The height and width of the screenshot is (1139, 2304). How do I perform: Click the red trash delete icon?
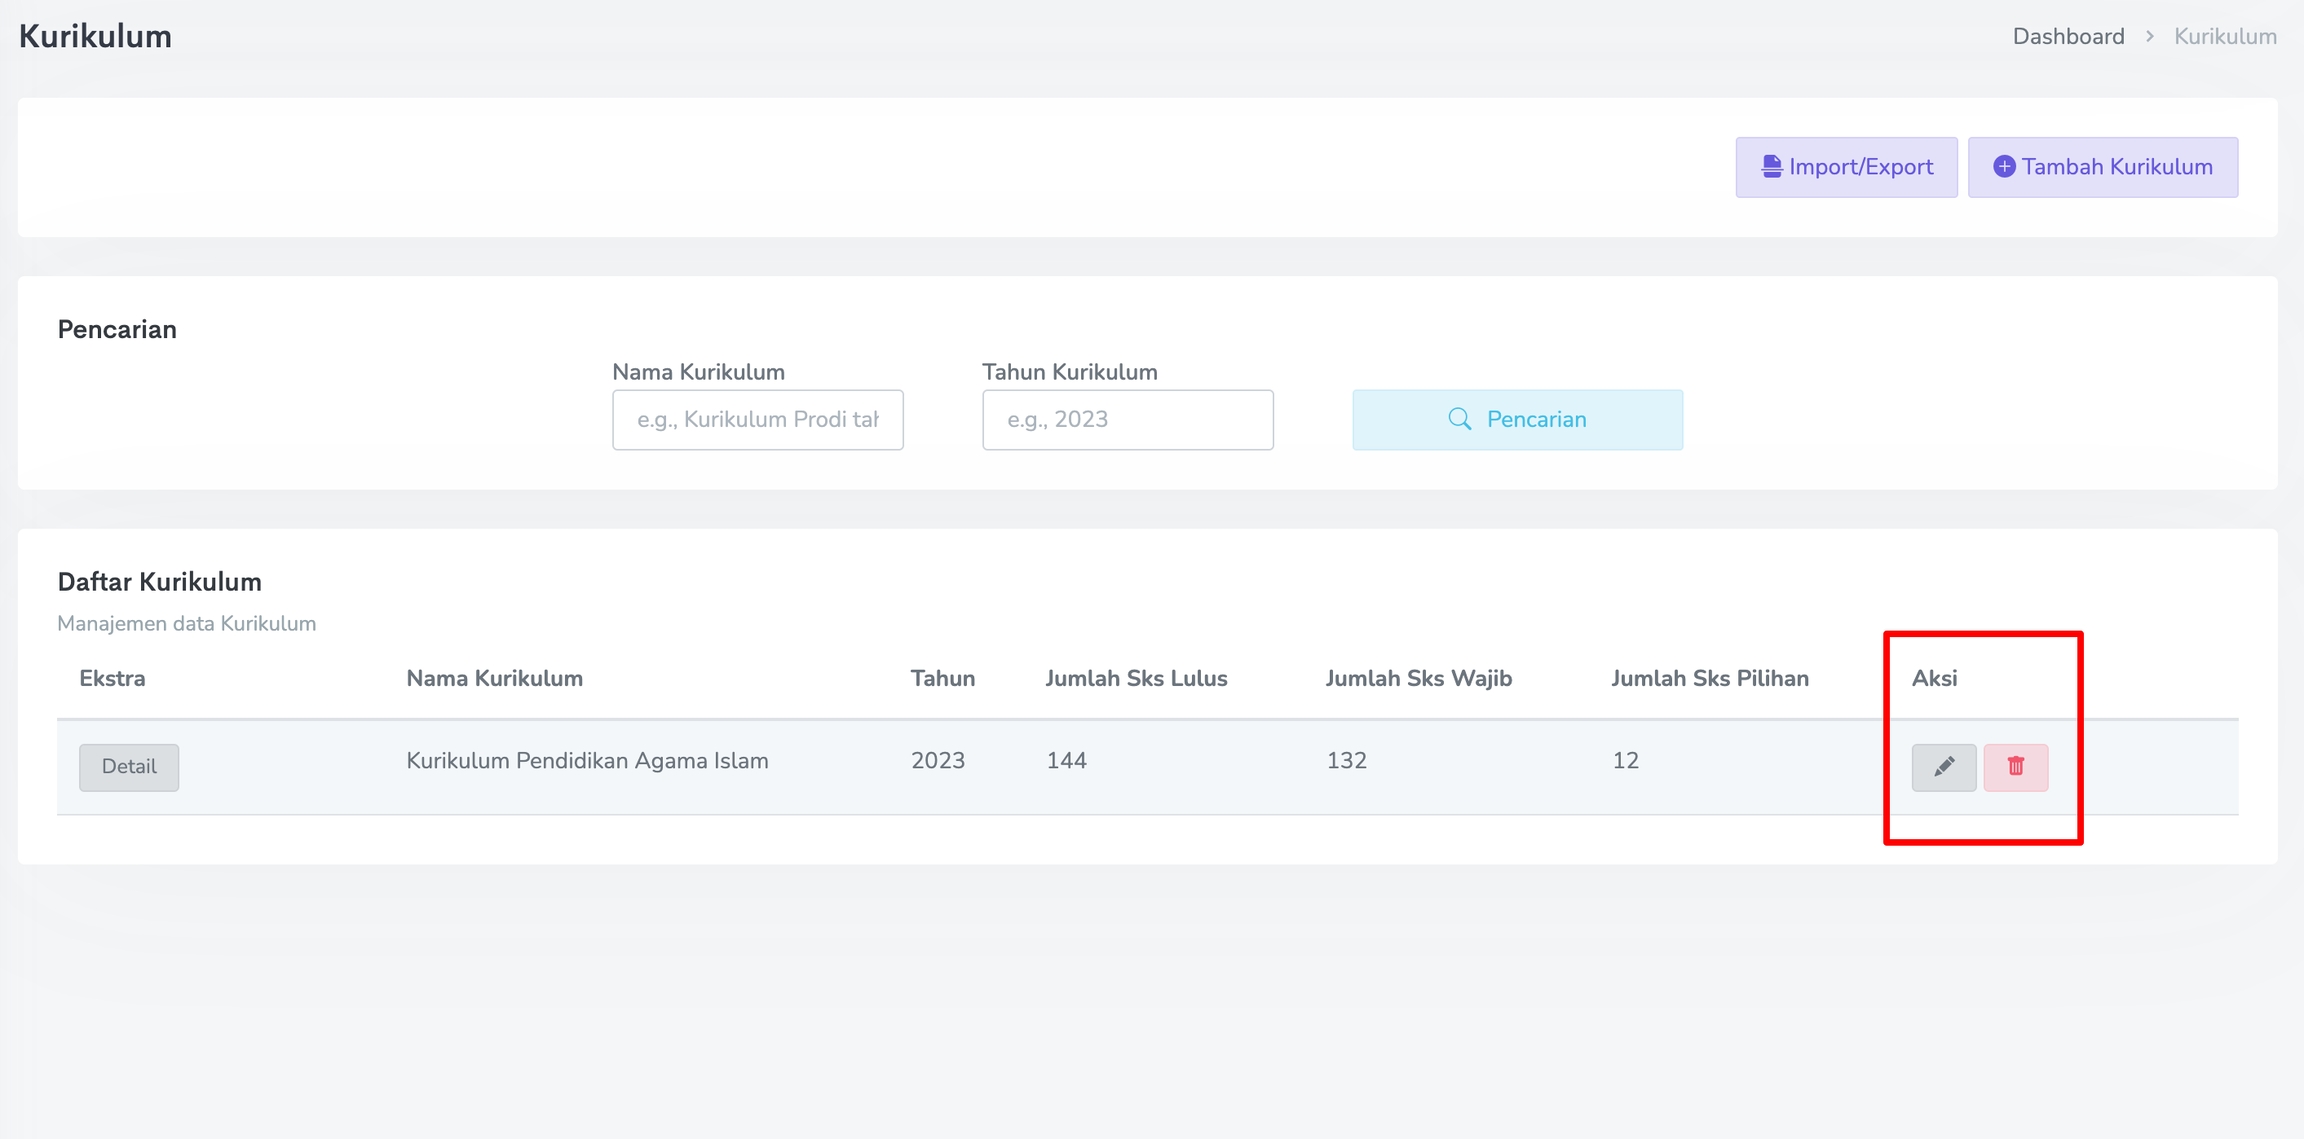pos(2015,767)
